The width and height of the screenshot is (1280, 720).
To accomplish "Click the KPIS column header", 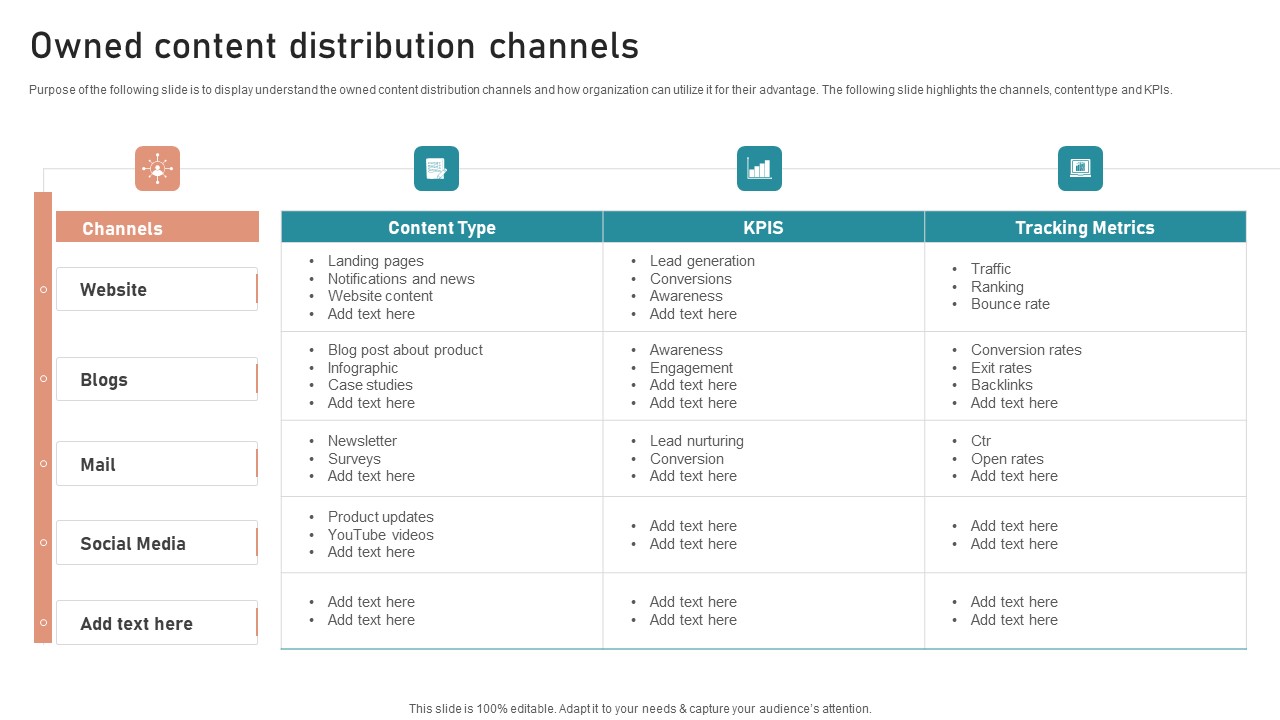I will click(x=764, y=227).
